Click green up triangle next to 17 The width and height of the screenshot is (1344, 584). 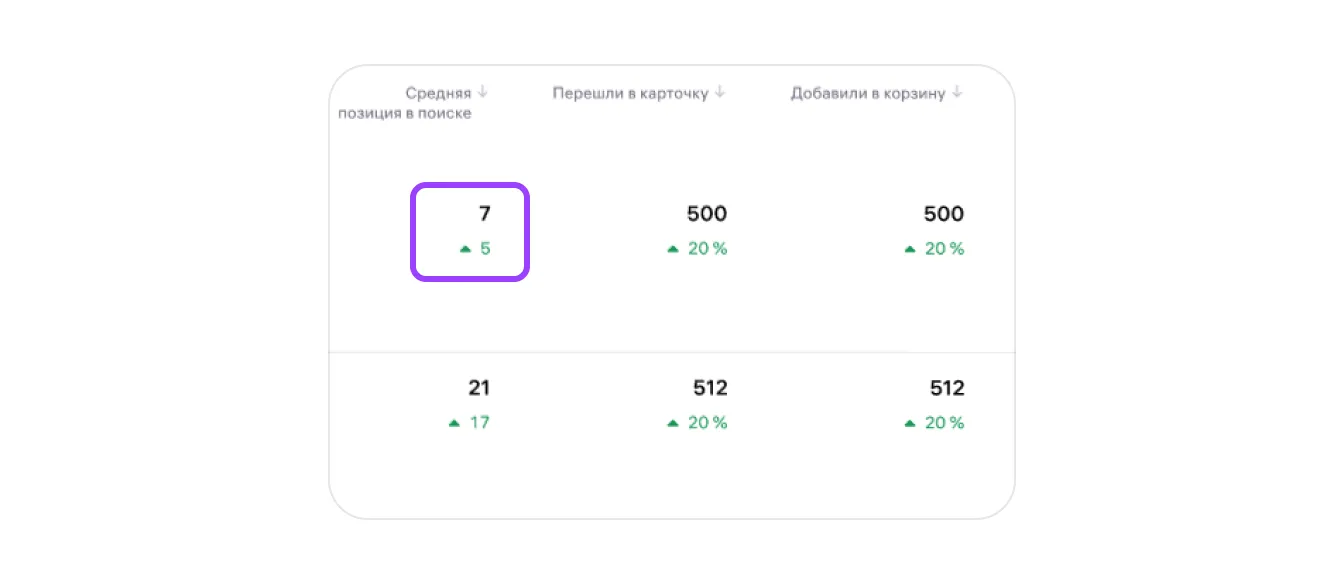(454, 423)
